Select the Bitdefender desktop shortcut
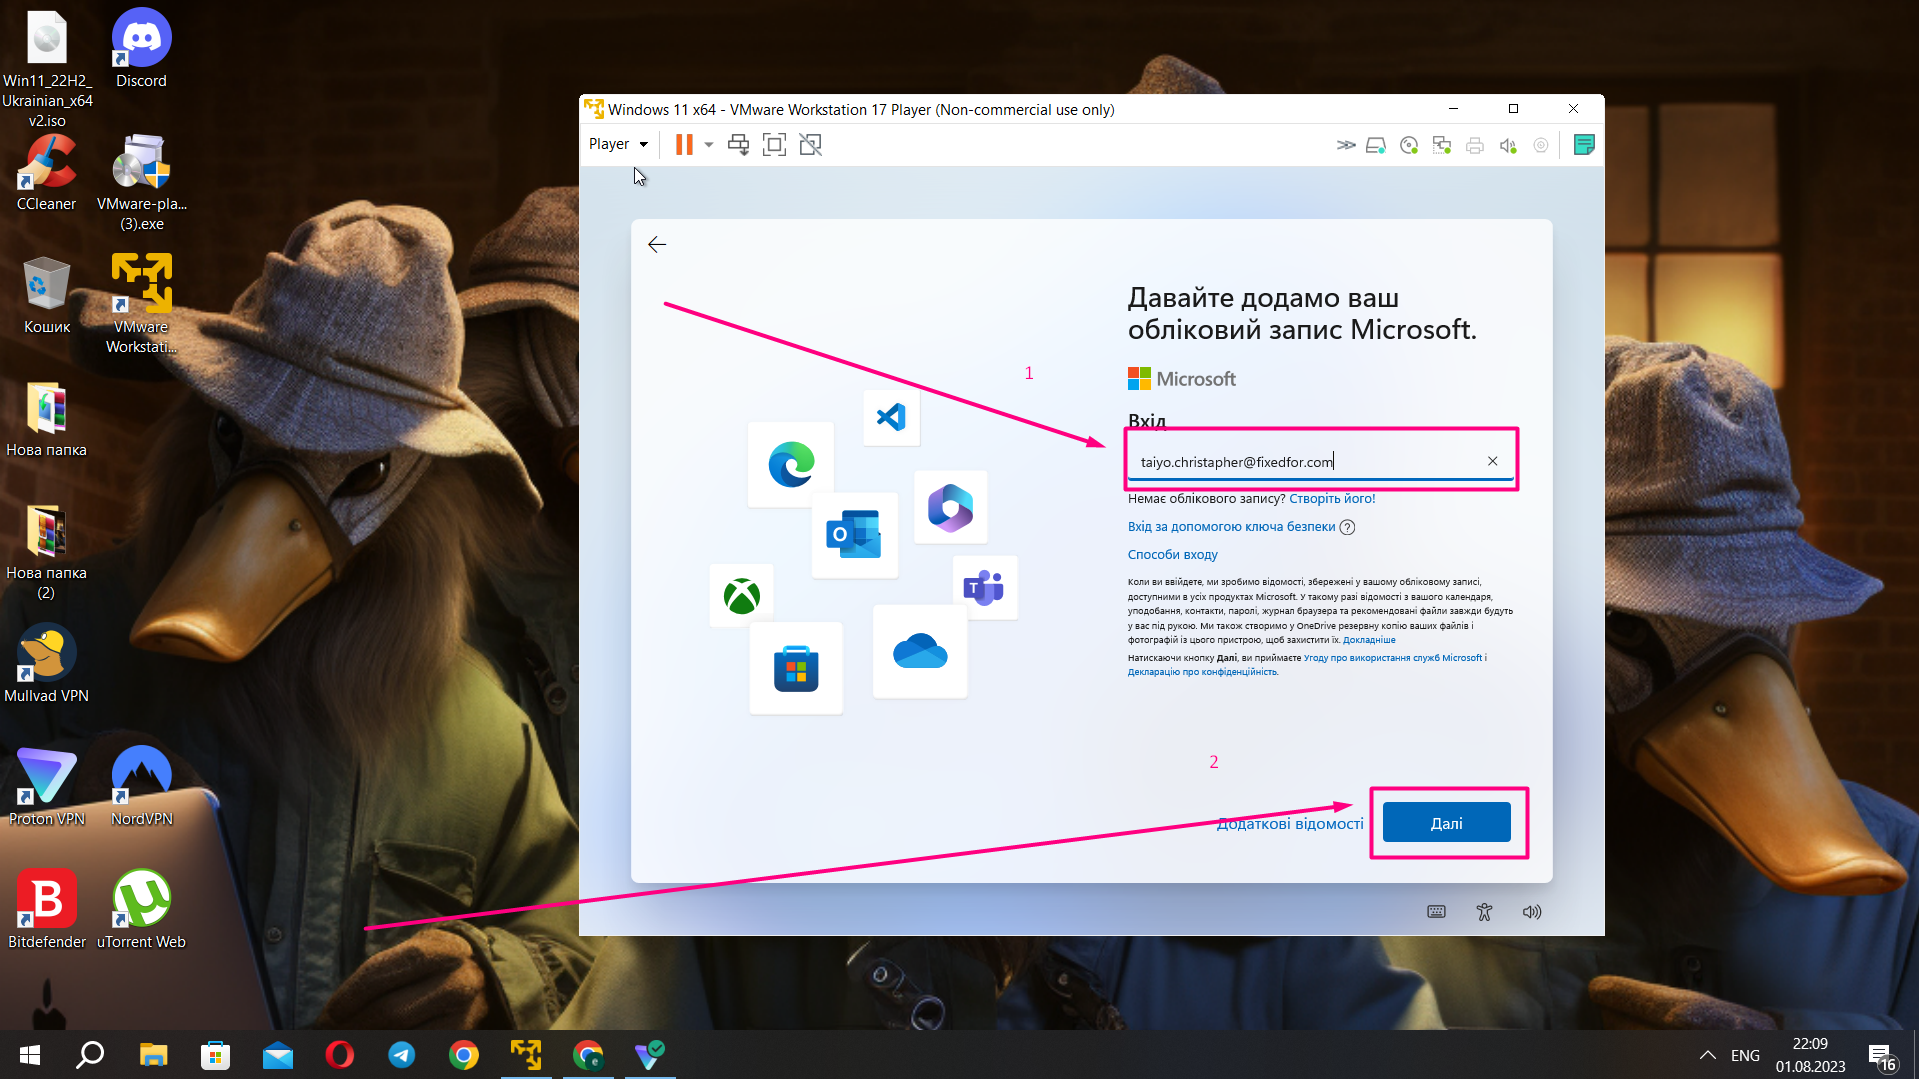 coord(47,909)
